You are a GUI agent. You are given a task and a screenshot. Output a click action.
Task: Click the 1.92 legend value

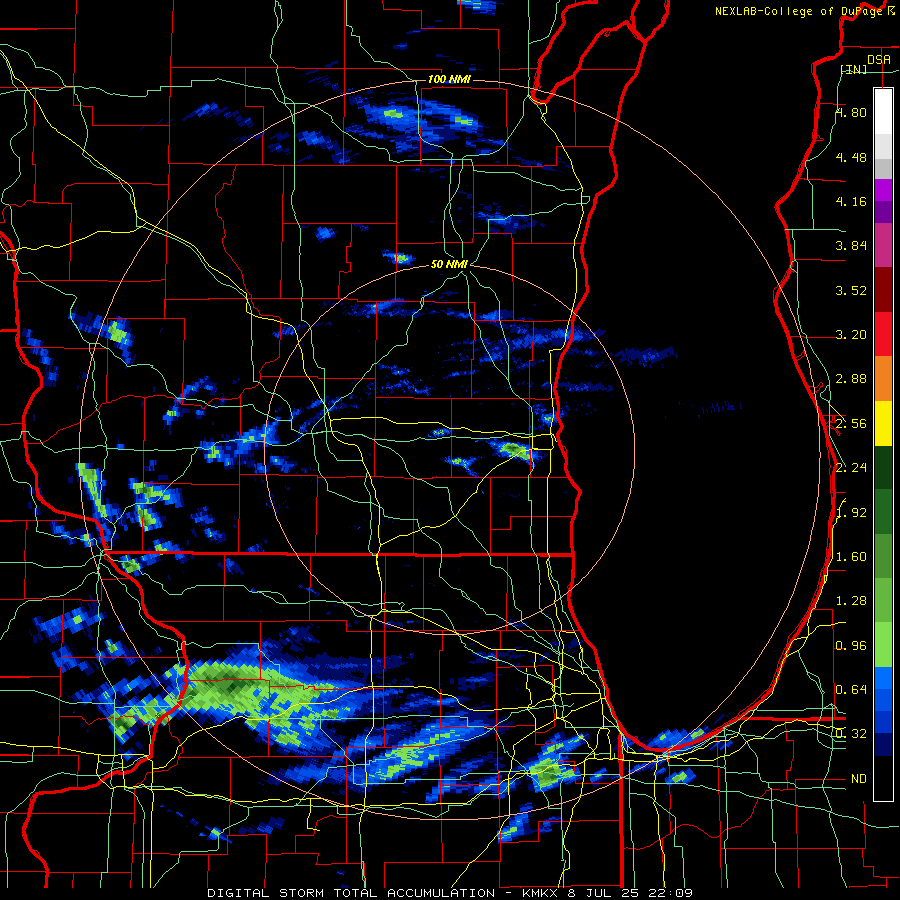pos(851,513)
